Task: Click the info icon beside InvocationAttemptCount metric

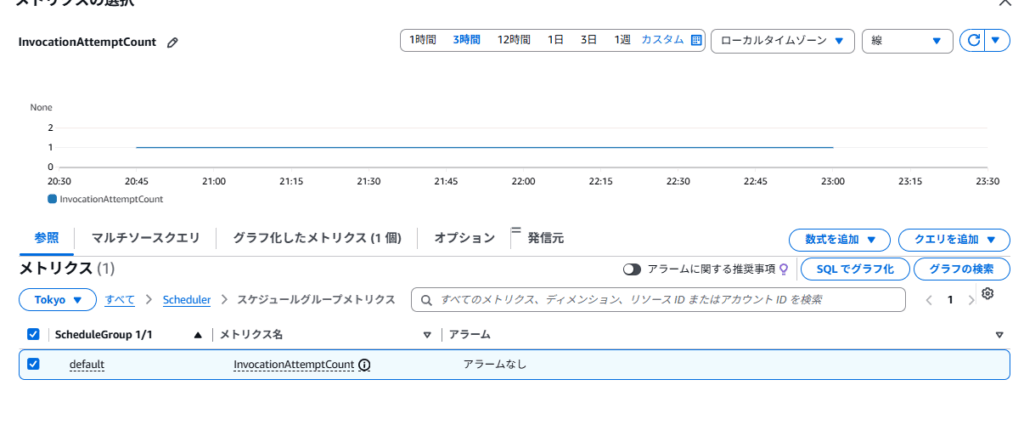Action: tap(364, 365)
